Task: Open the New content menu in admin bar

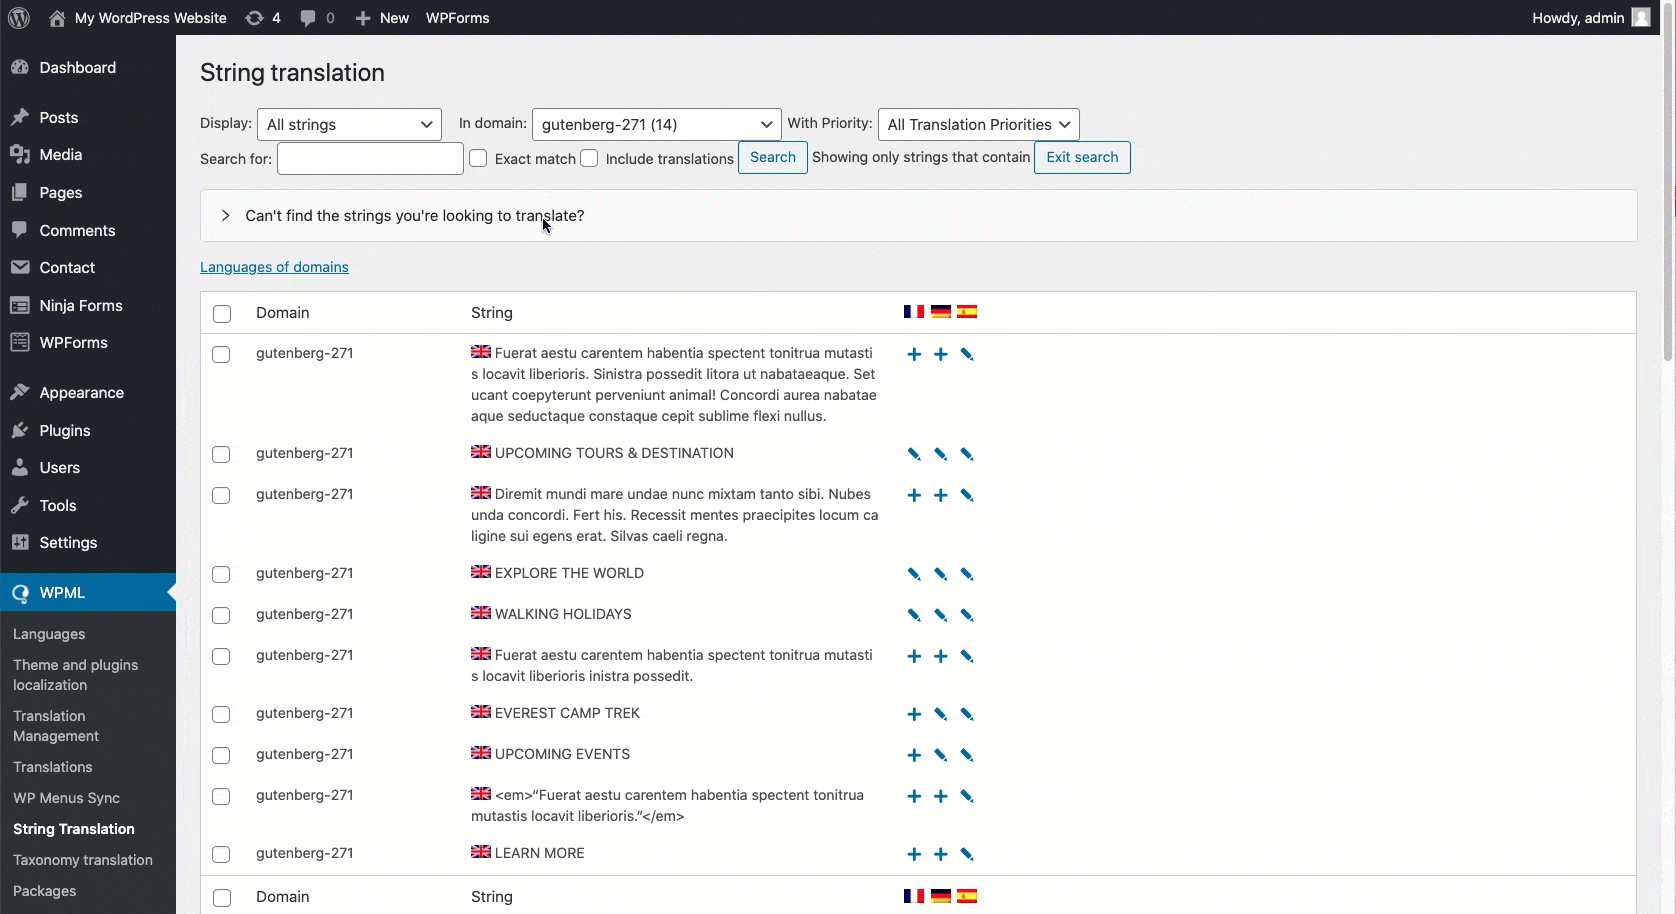Action: [383, 18]
